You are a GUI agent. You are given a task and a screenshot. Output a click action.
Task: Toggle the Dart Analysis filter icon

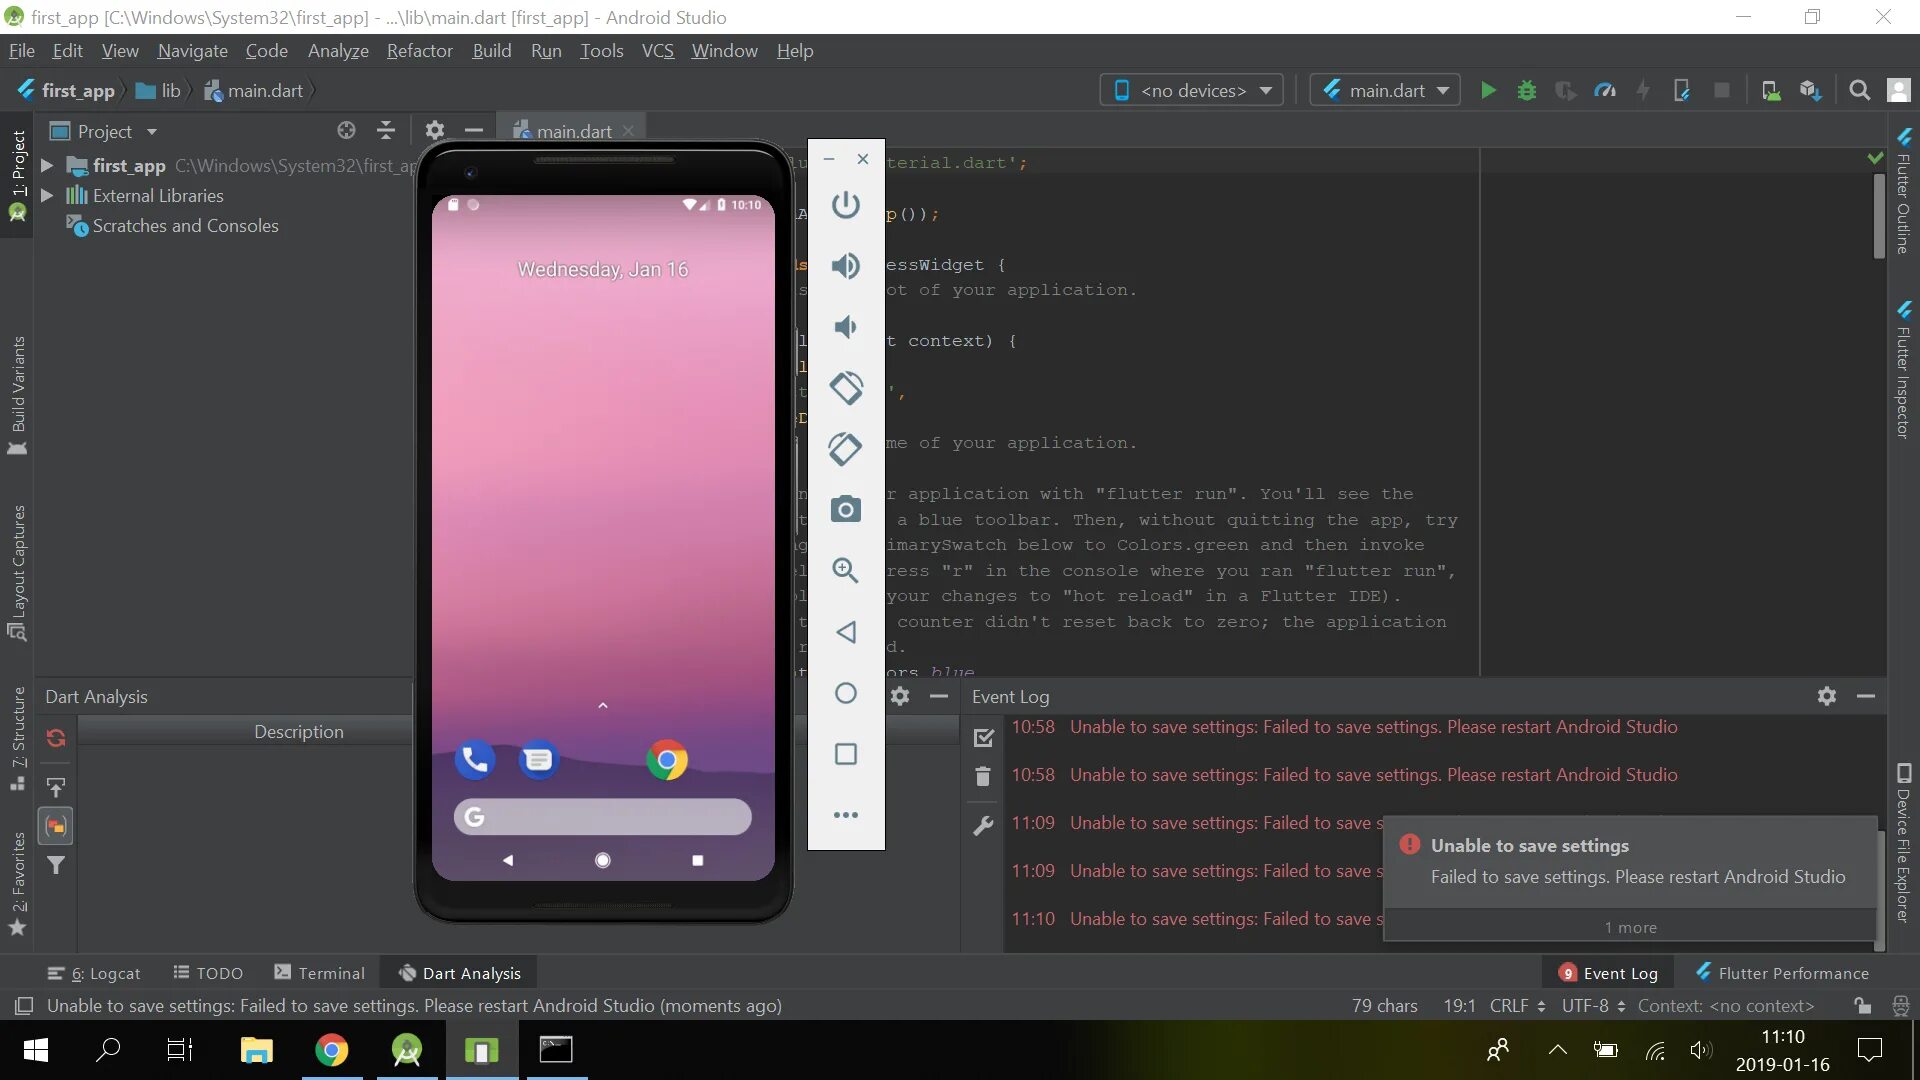point(56,866)
